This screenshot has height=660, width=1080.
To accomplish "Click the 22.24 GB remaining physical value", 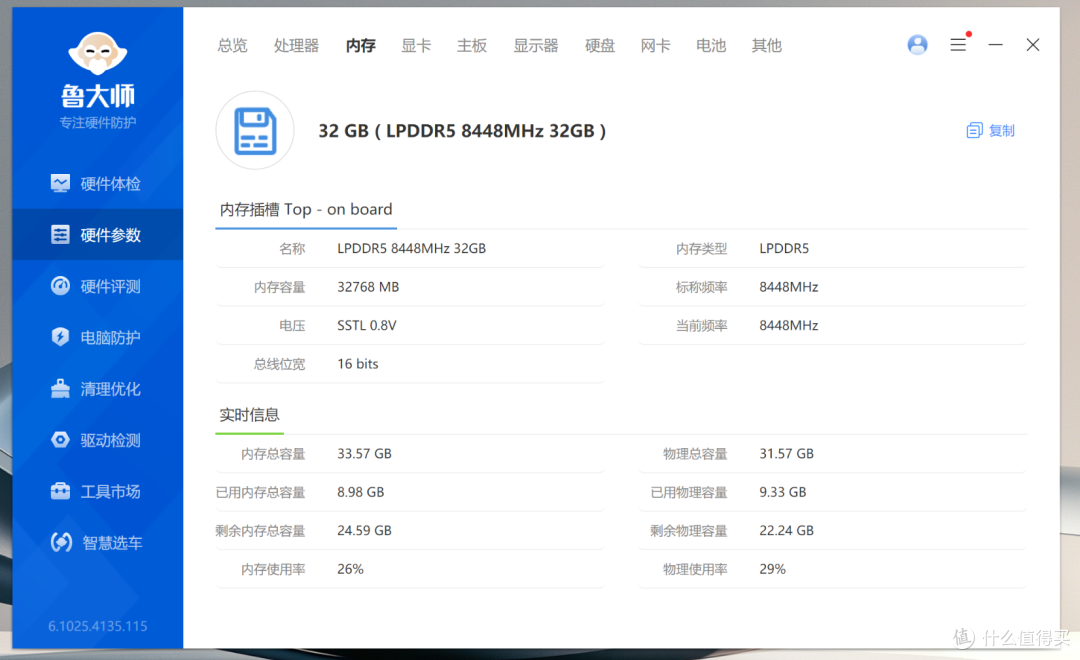I will click(787, 530).
